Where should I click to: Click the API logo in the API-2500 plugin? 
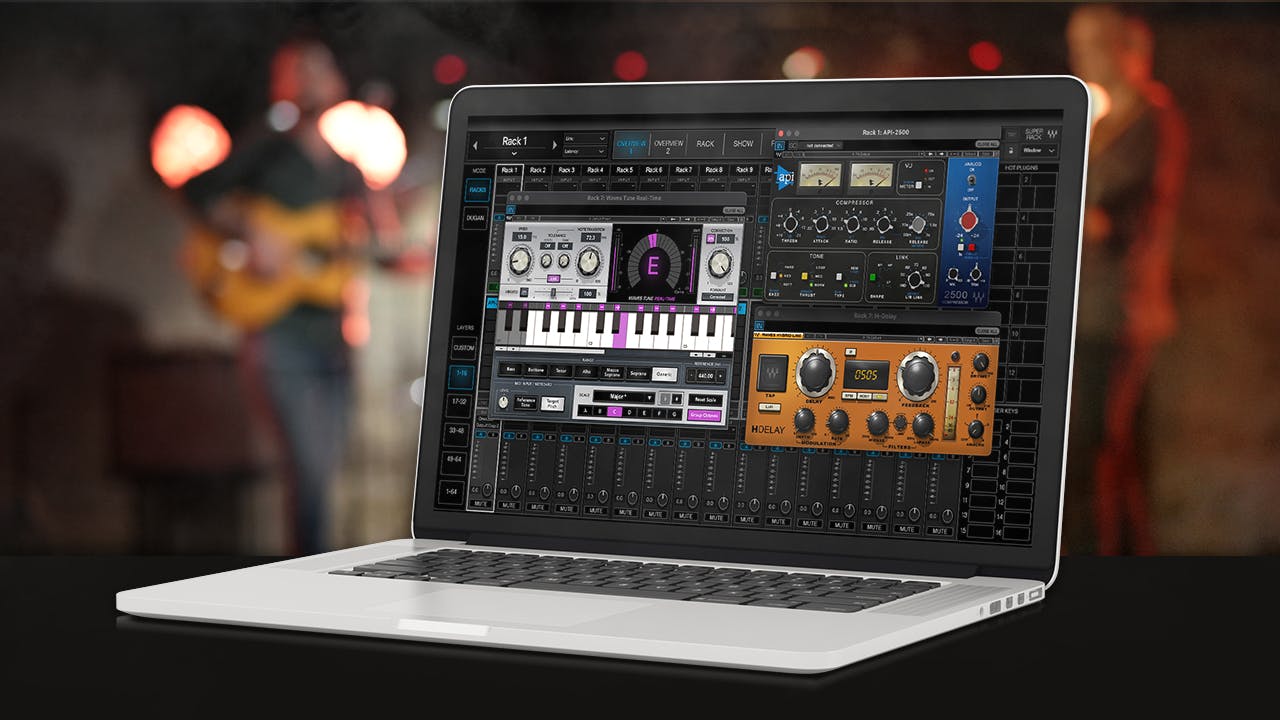[785, 178]
